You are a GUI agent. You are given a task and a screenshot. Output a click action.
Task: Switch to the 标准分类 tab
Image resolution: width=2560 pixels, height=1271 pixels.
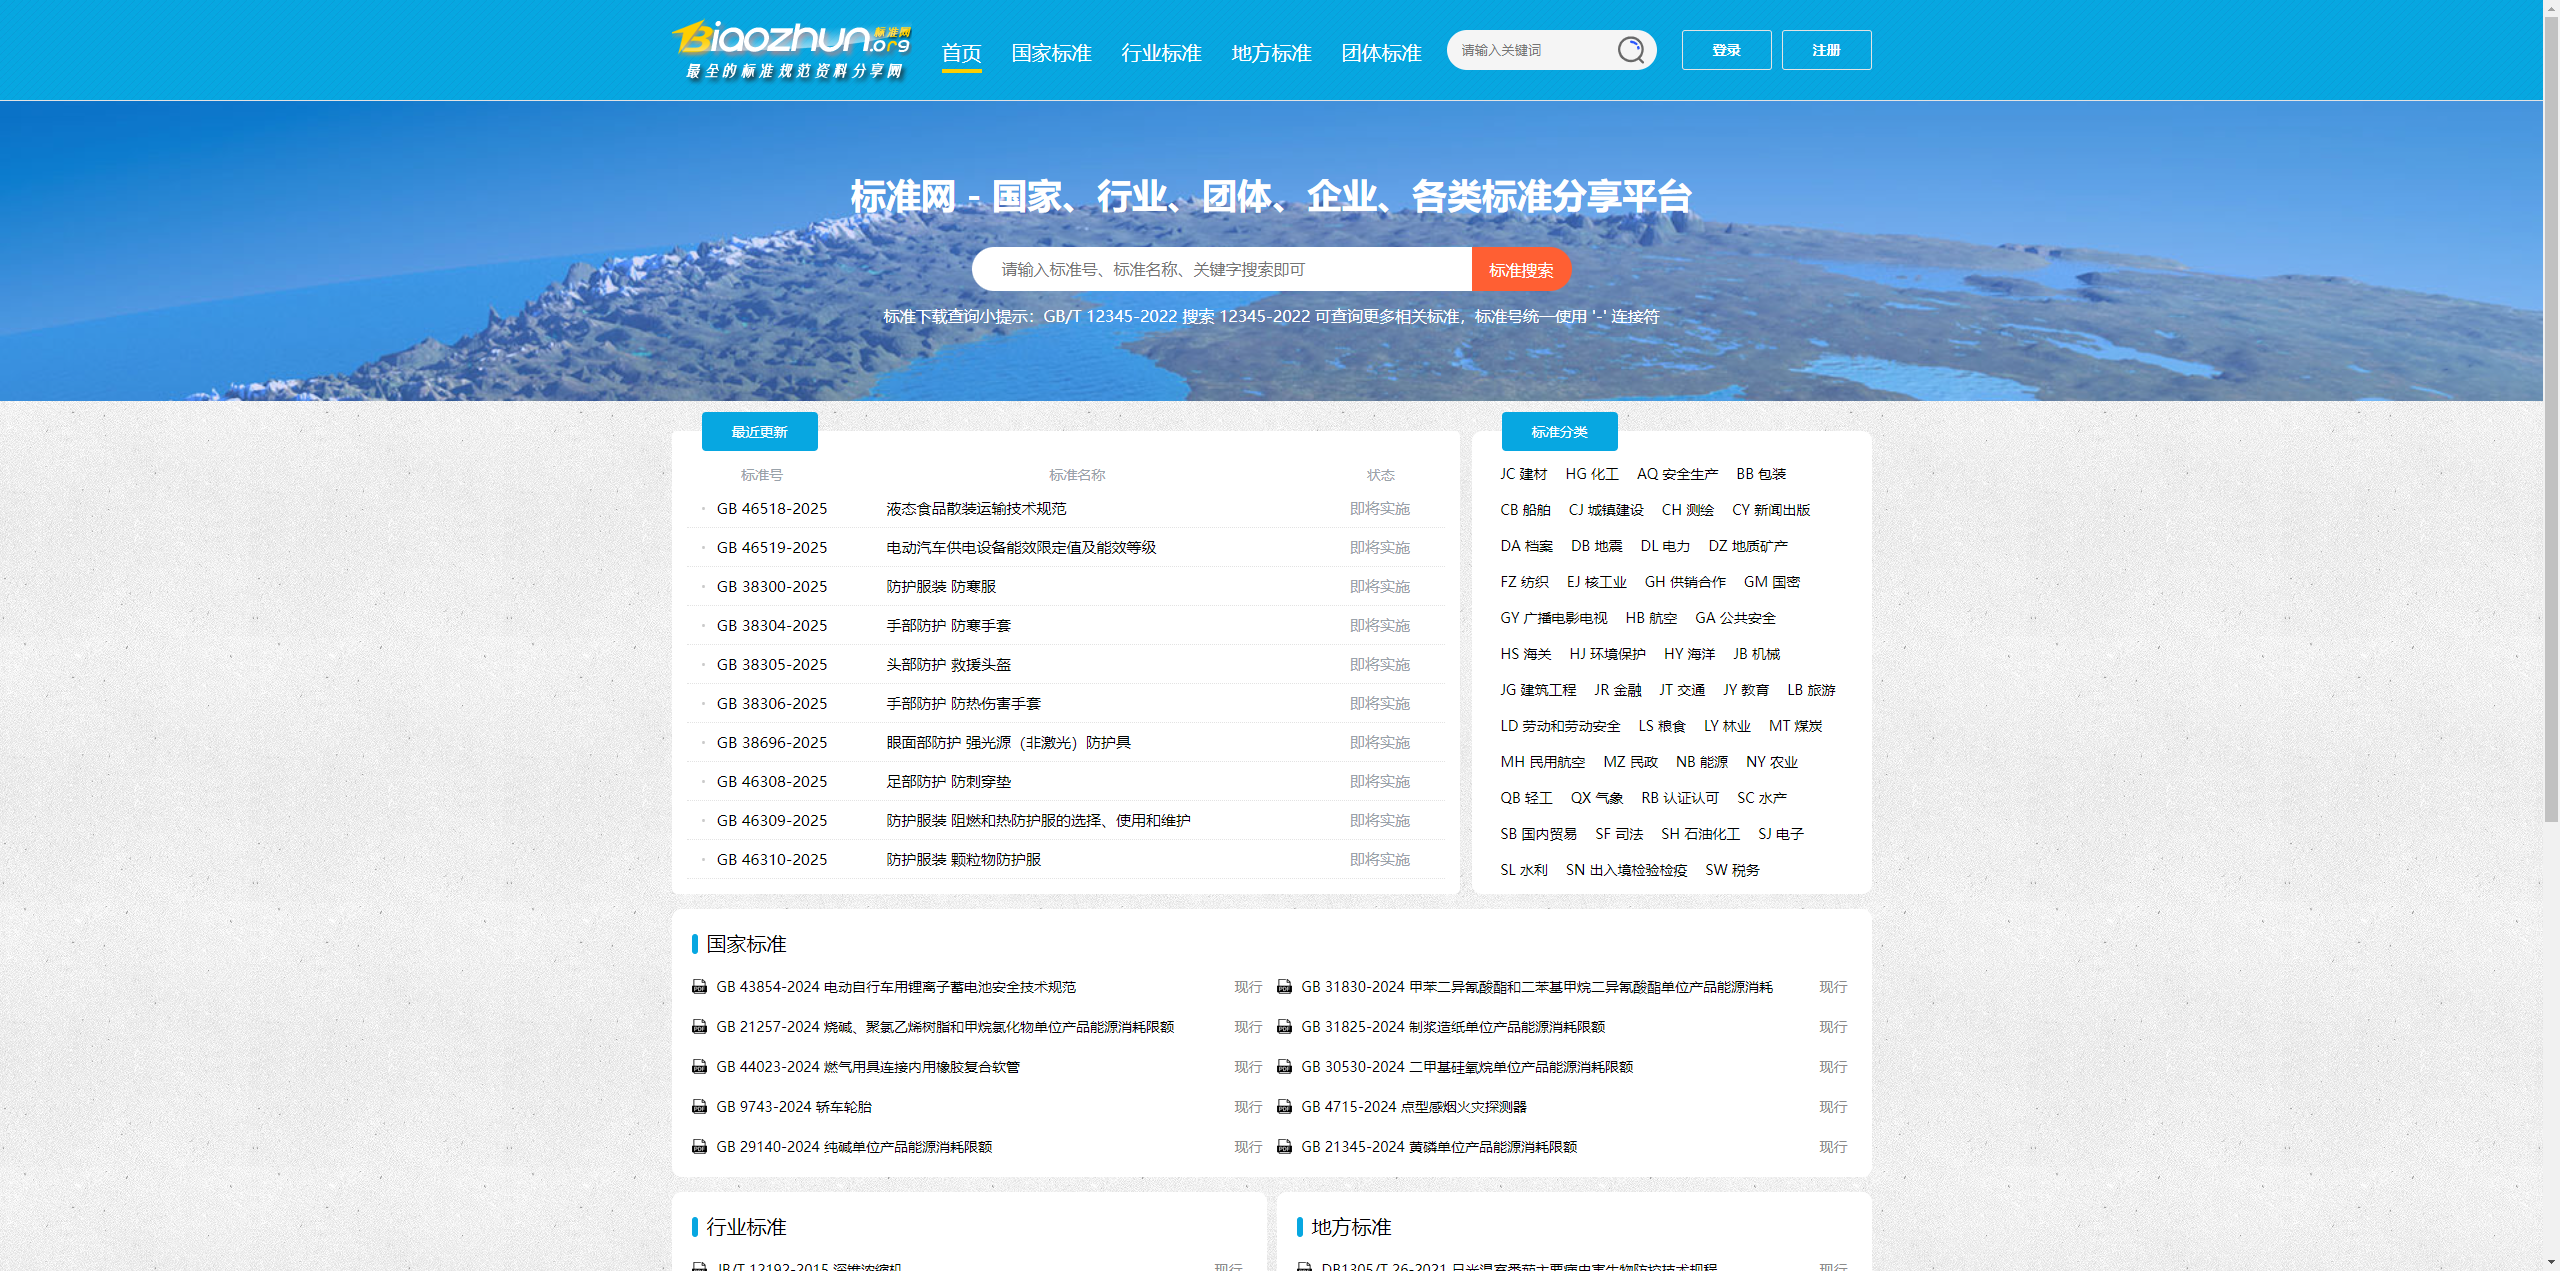pyautogui.click(x=1559, y=431)
